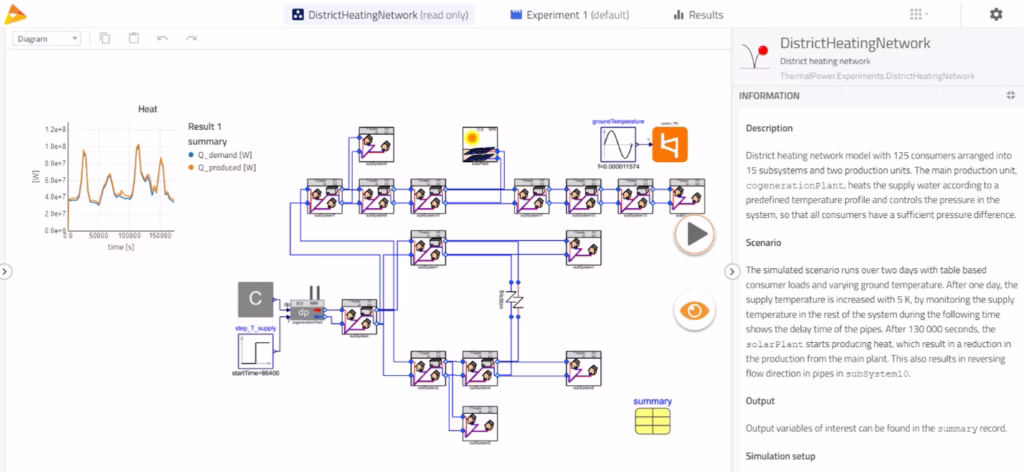Viewport: 1024px width, 472px height.
Task: Click the DistrictHeatingNetwork panel title
Action: click(x=855, y=44)
